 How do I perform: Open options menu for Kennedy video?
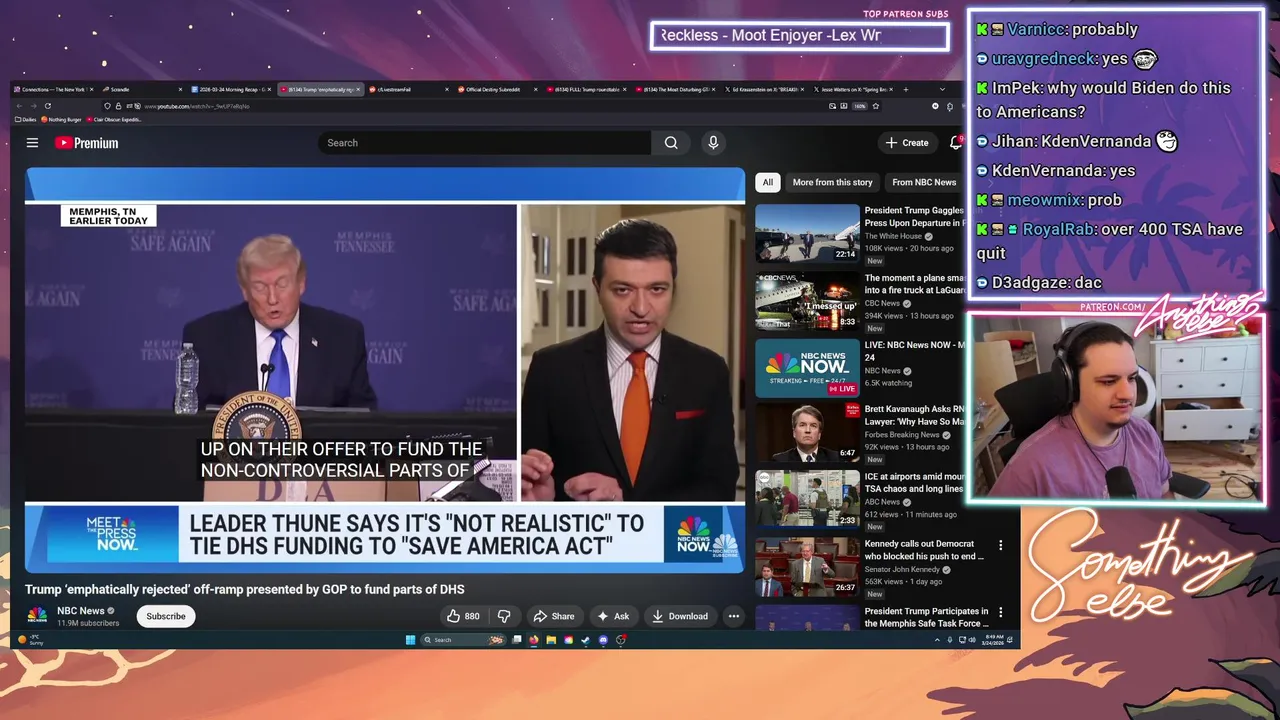[x=1000, y=546]
